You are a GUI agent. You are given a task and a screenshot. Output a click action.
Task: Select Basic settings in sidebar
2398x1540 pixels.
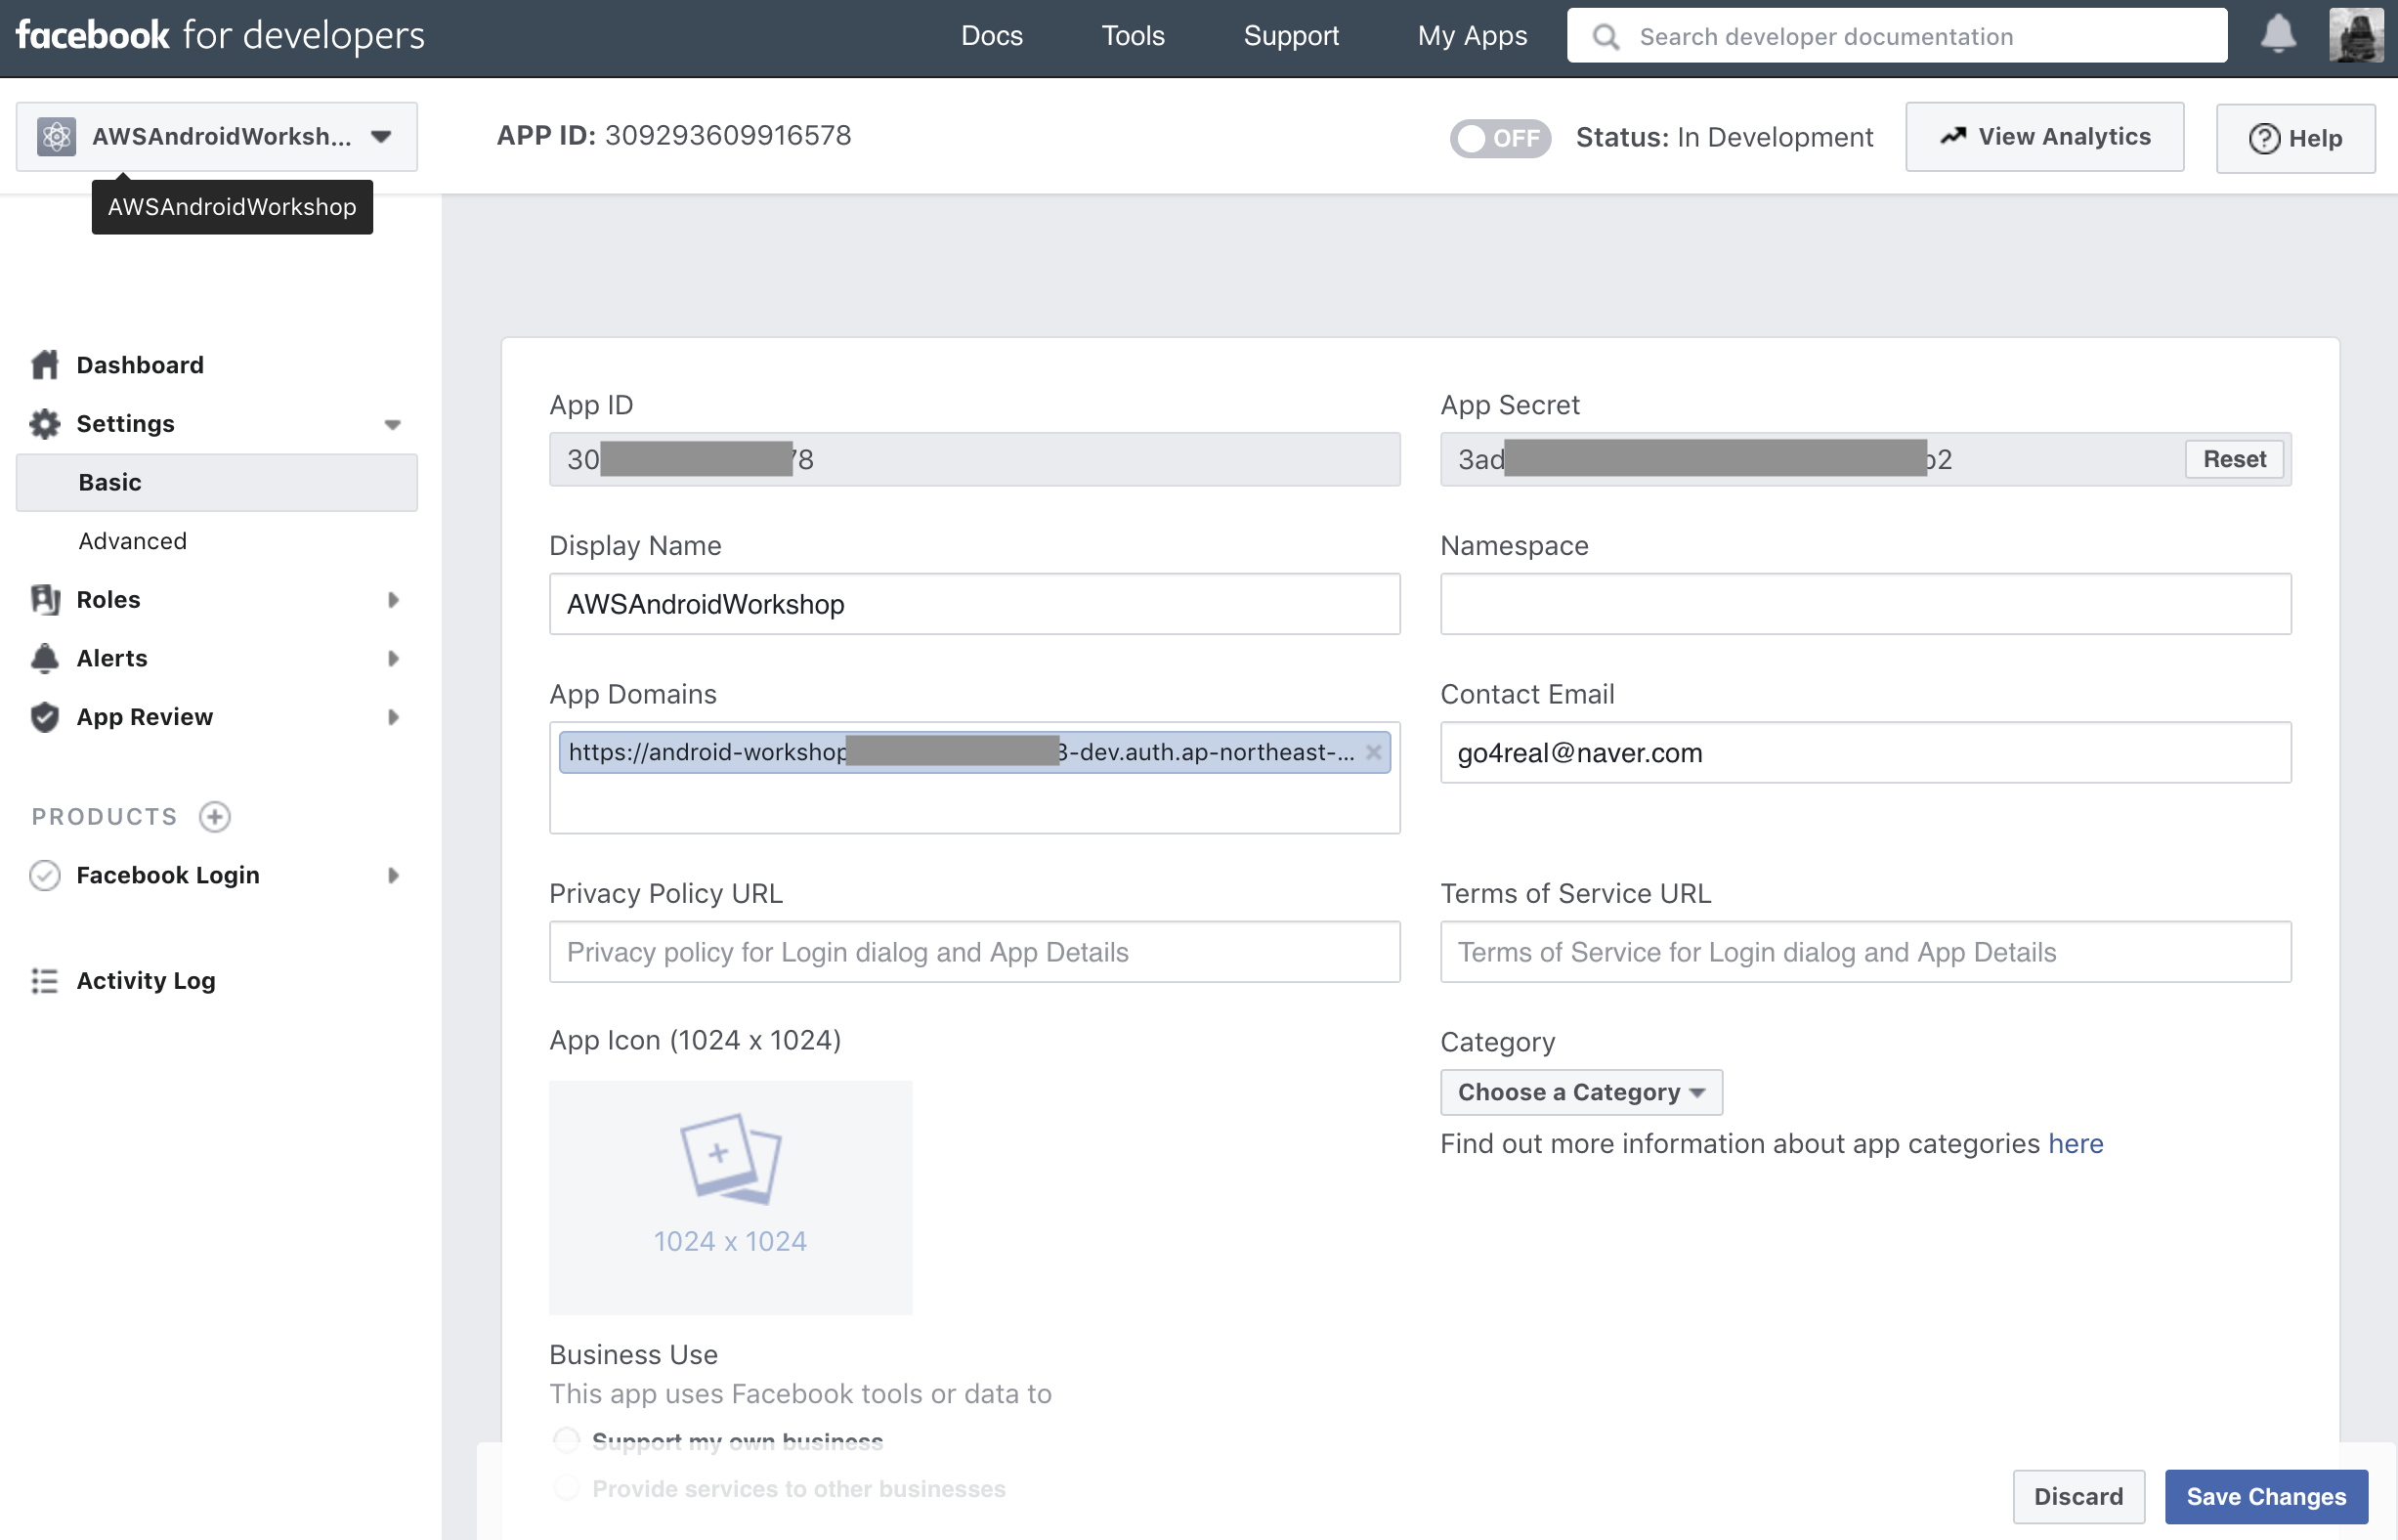point(217,482)
